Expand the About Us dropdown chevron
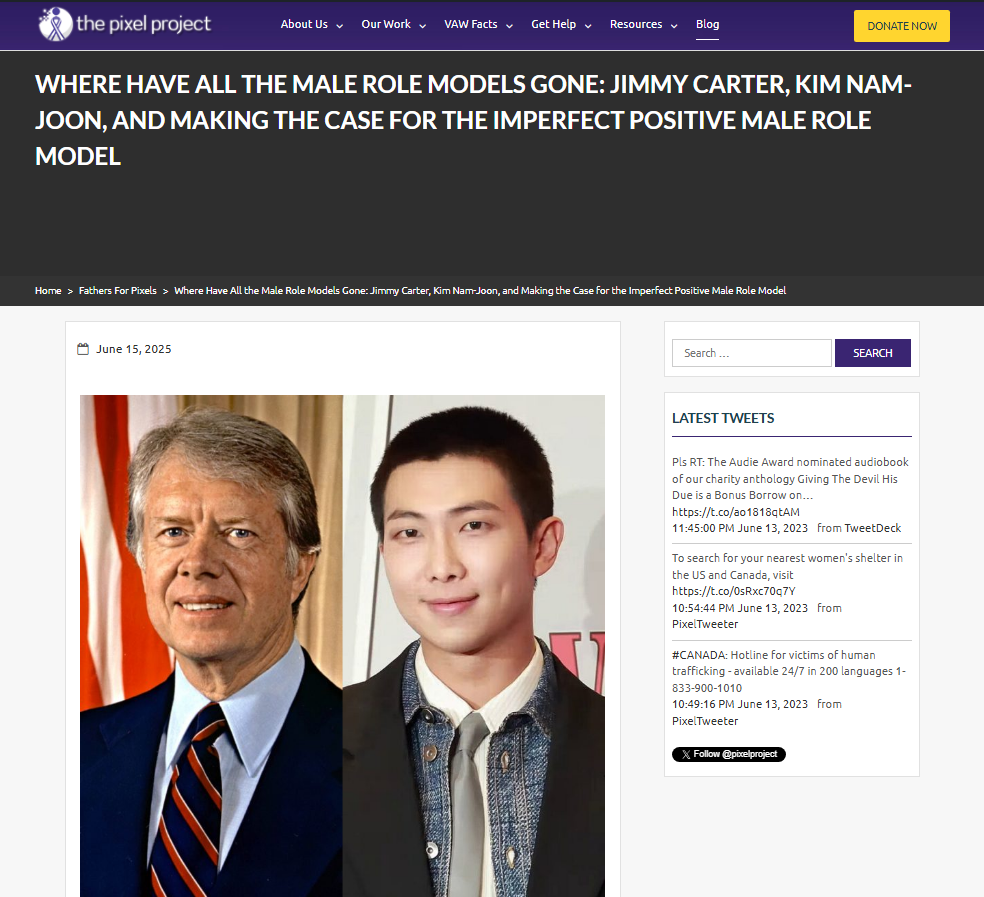 point(340,26)
